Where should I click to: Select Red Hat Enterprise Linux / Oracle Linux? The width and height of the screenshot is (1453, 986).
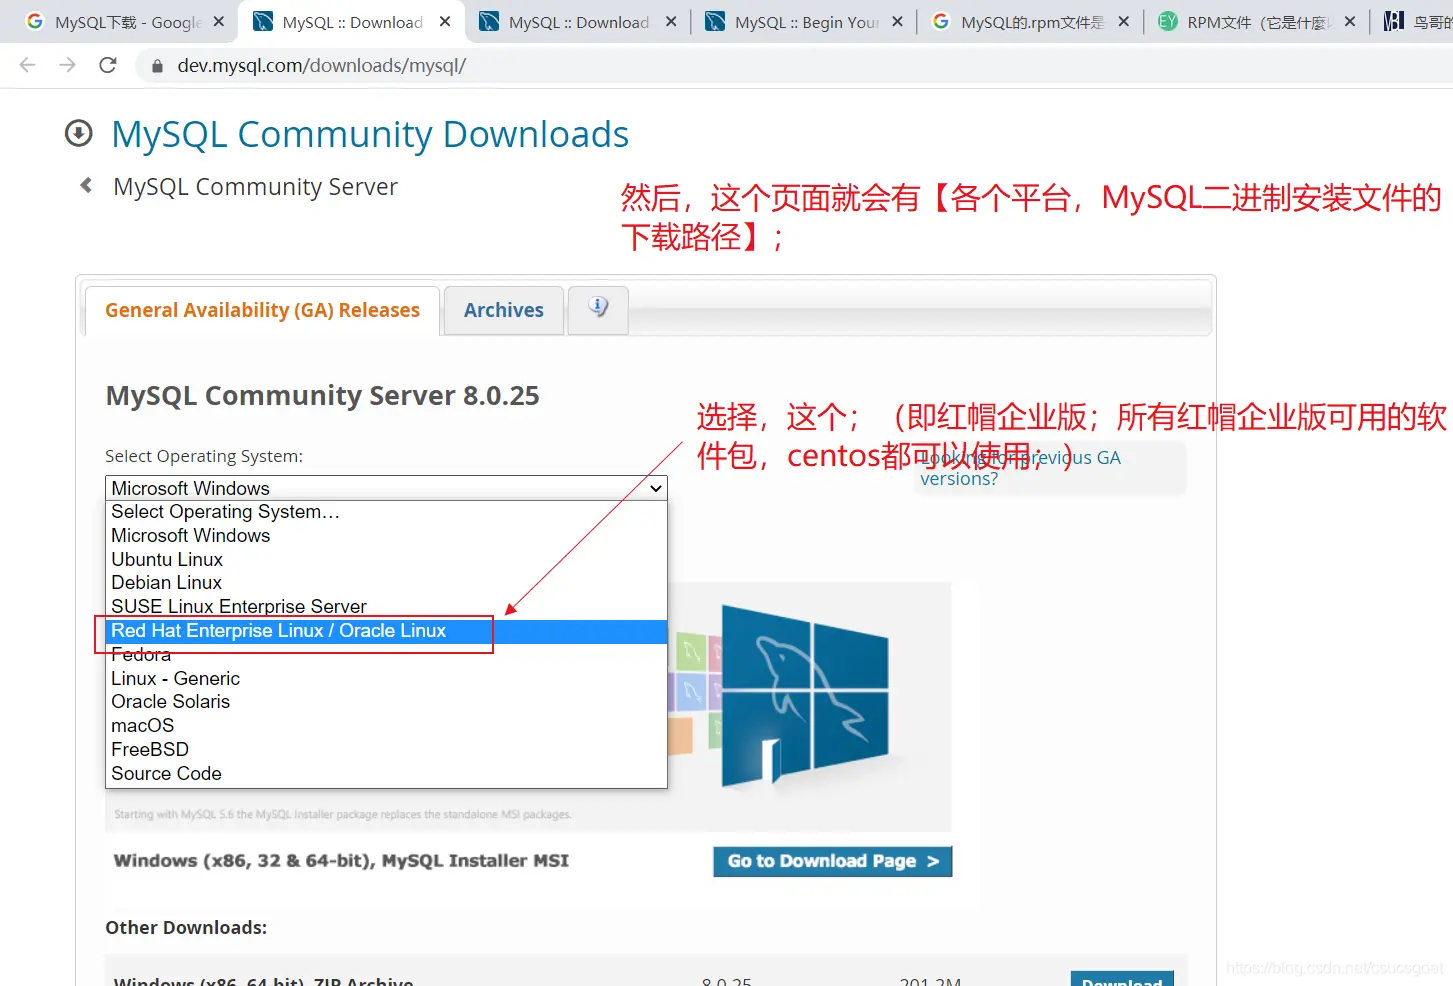[x=386, y=631]
